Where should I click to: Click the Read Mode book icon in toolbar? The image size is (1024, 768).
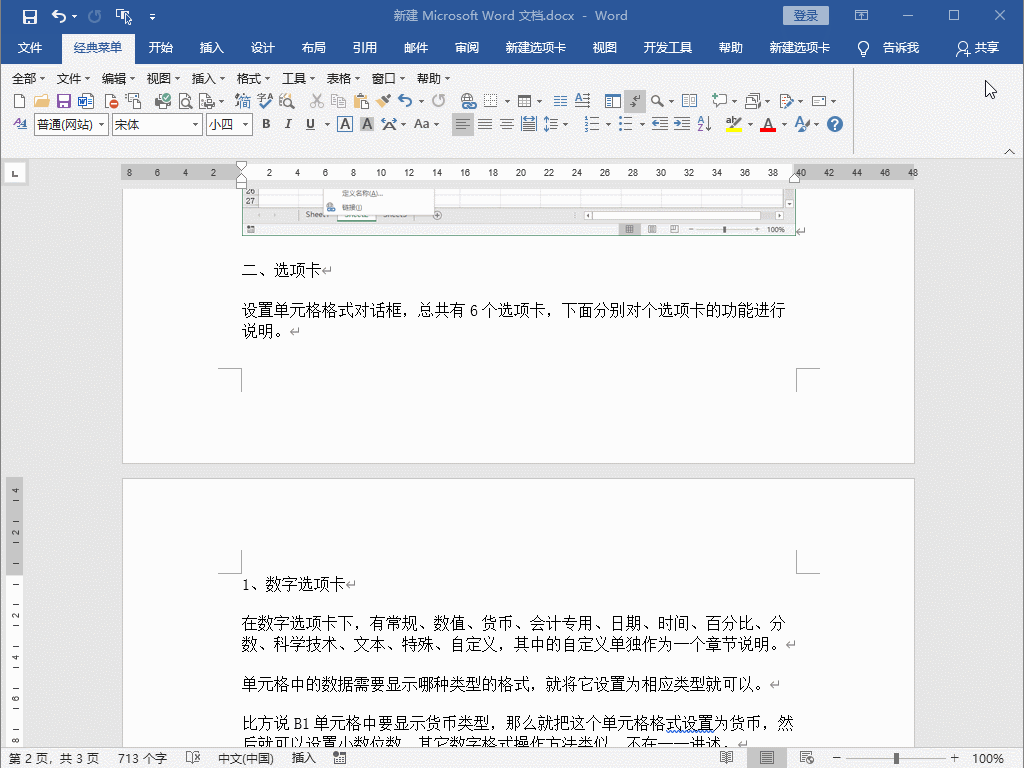coord(689,101)
